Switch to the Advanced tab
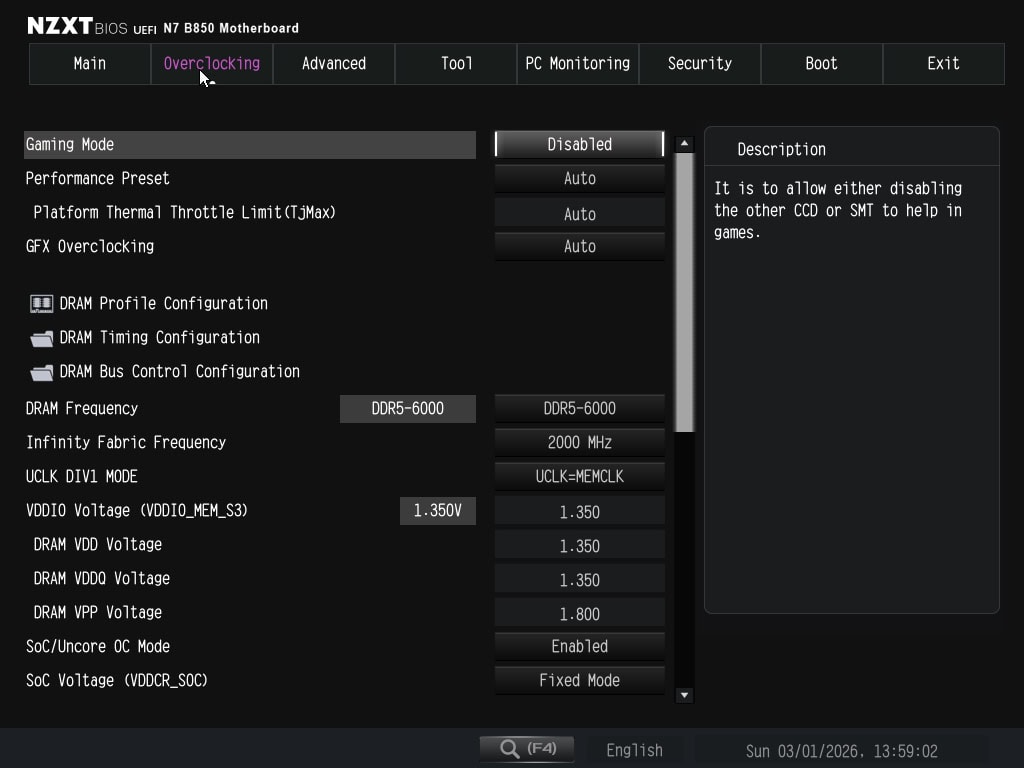 pyautogui.click(x=334, y=63)
